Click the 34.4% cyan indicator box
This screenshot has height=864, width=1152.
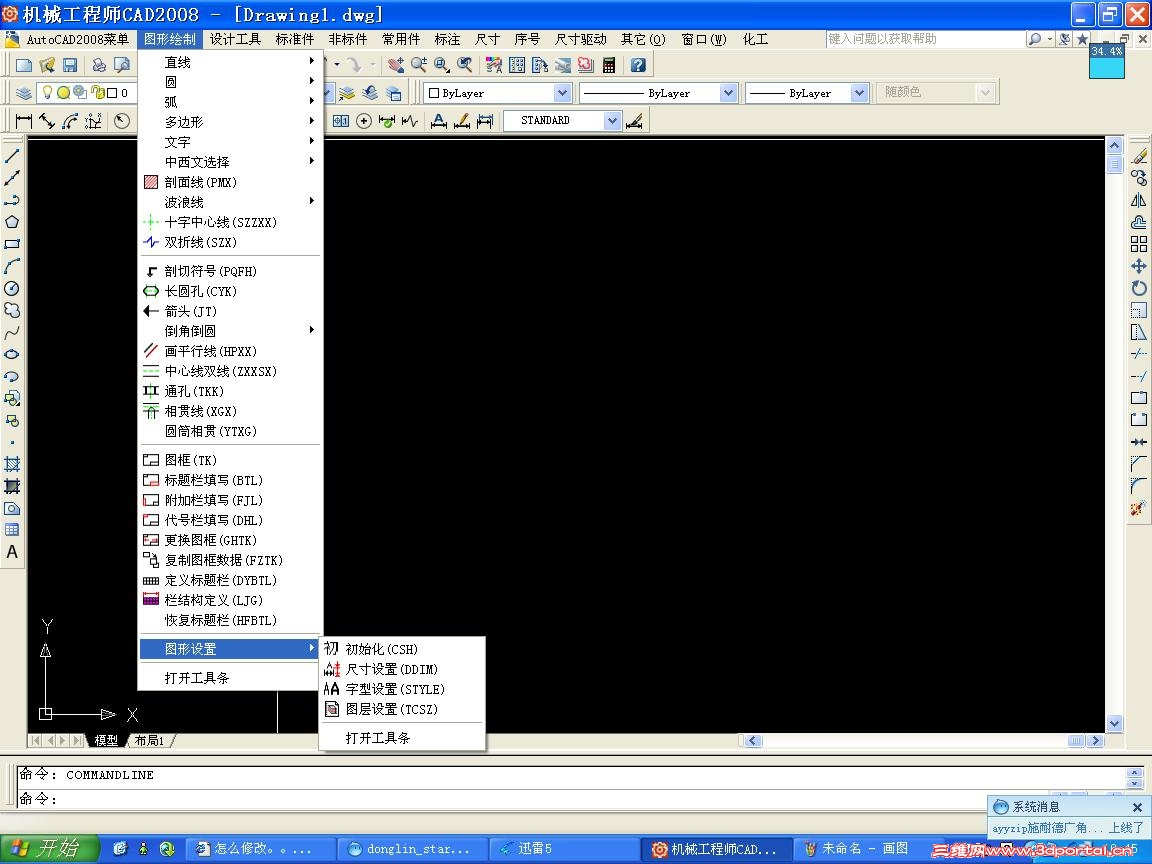1106,60
